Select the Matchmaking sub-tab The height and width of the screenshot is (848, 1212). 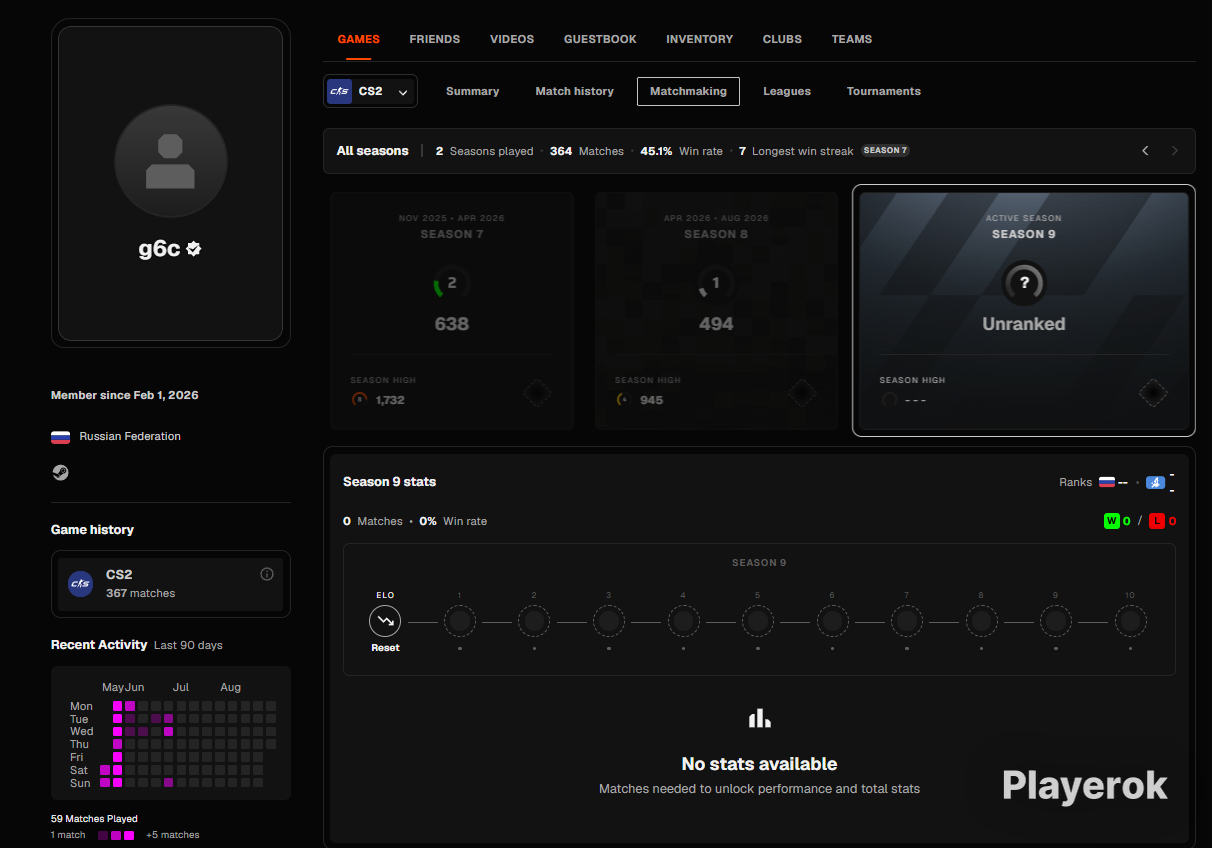688,91
